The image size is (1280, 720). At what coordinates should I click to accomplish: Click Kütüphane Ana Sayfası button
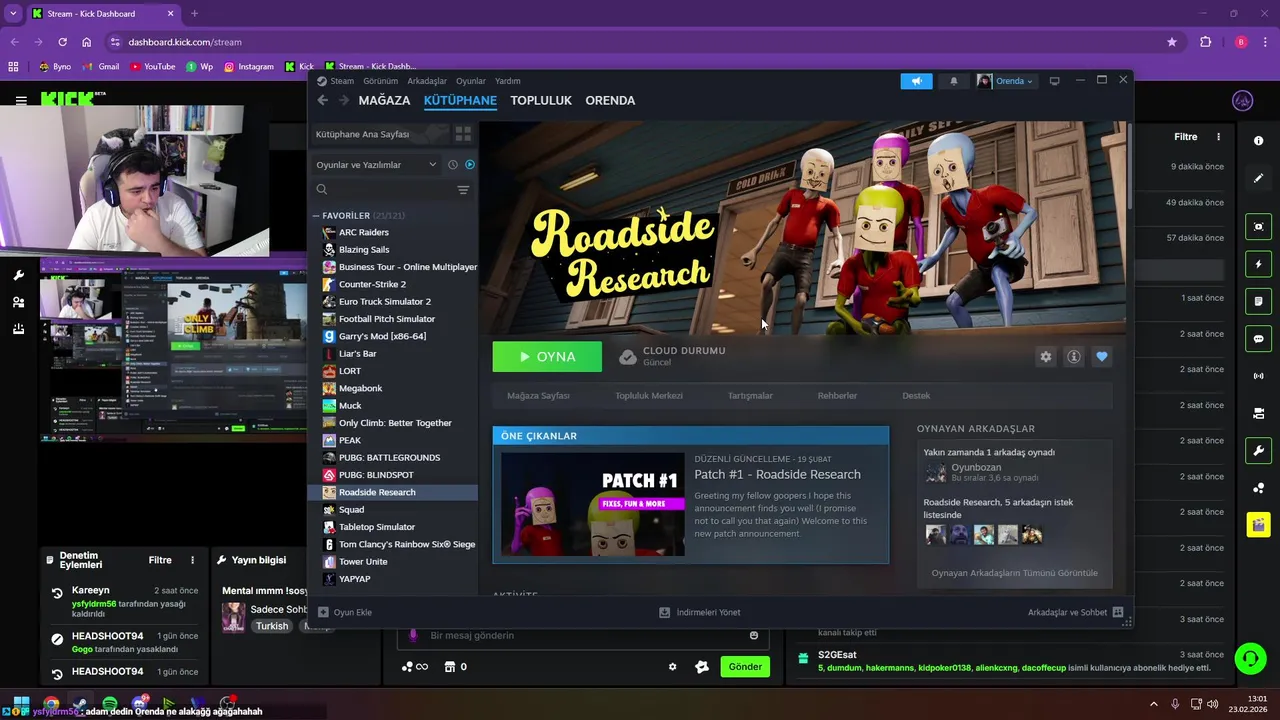click(379, 134)
